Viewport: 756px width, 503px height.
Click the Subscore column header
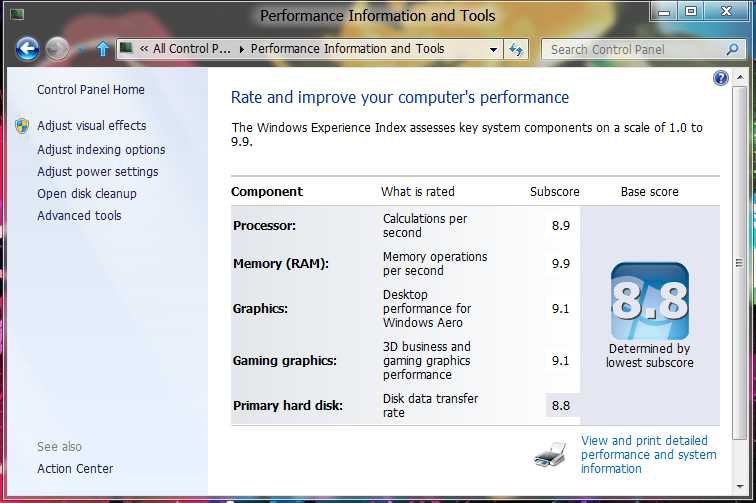point(554,192)
